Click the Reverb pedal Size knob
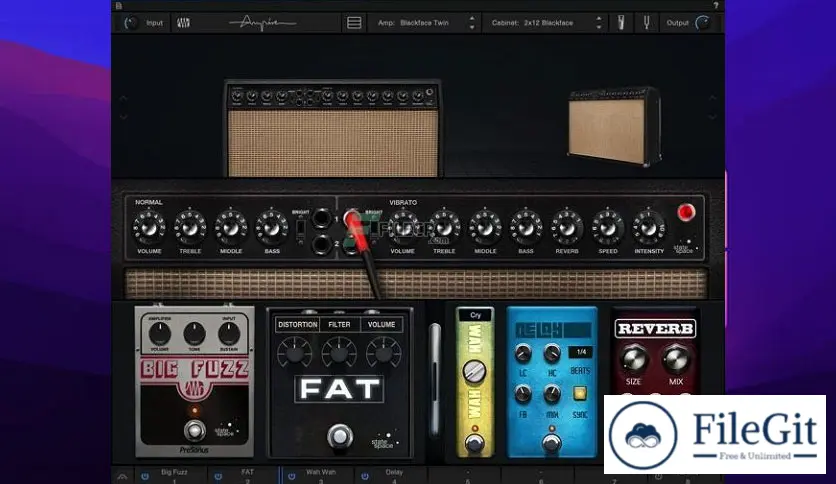This screenshot has height=484, width=836. (x=633, y=359)
